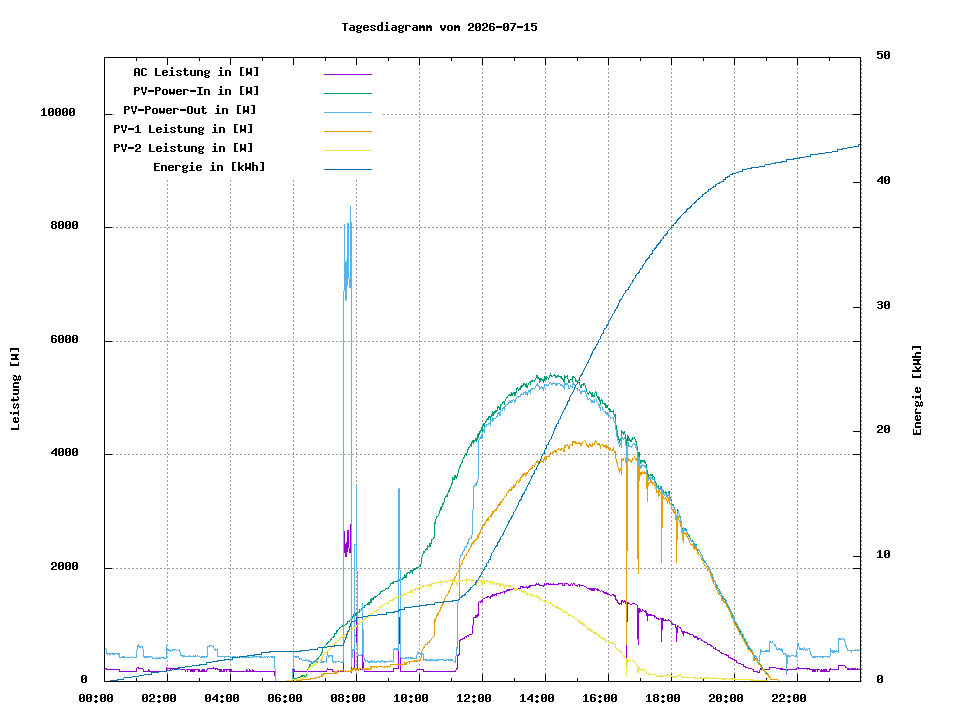Select legend entry PV-1 Leistung in [W]
The width and height of the screenshot is (960, 720).
[183, 129]
